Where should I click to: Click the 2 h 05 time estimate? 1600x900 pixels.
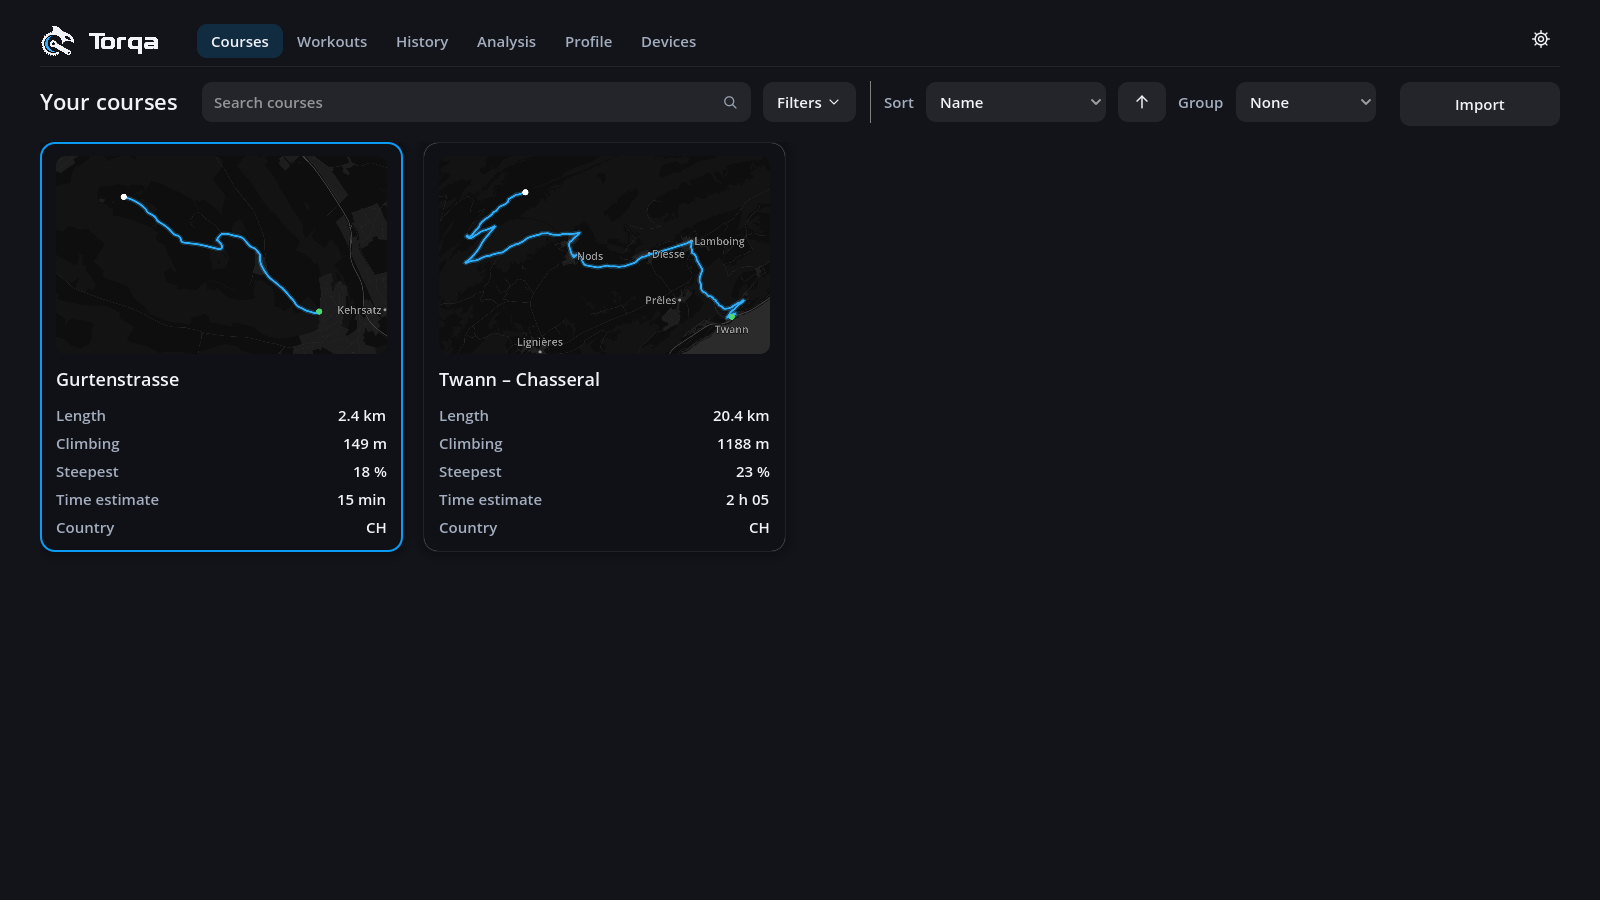point(747,499)
